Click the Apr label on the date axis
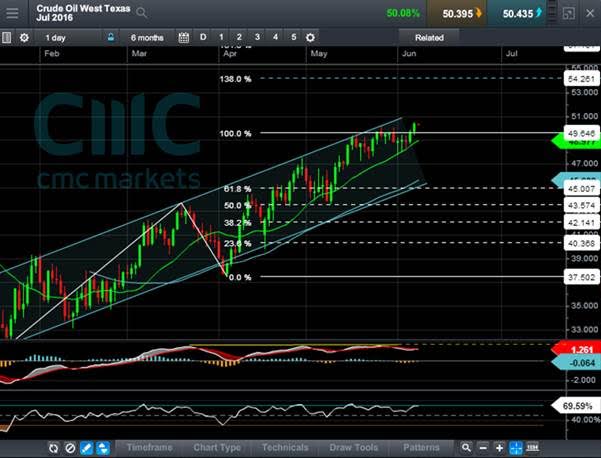Screen dimensions: 601x458 click(230, 54)
